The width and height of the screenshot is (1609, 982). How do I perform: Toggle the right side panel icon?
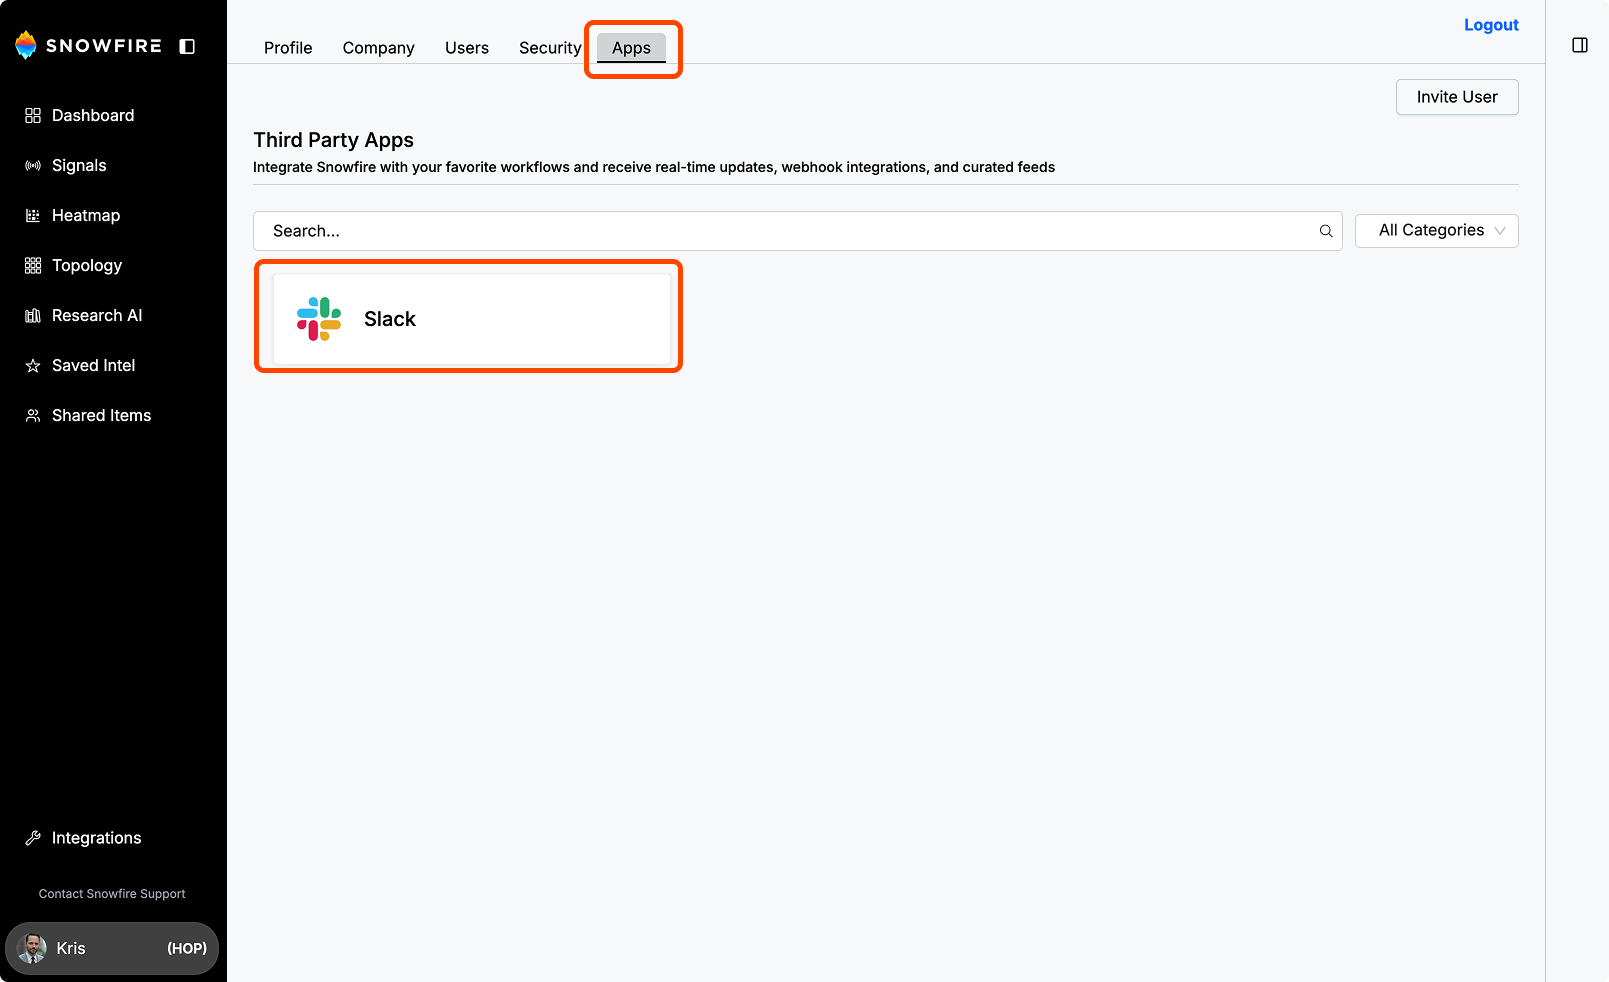pyautogui.click(x=1580, y=45)
